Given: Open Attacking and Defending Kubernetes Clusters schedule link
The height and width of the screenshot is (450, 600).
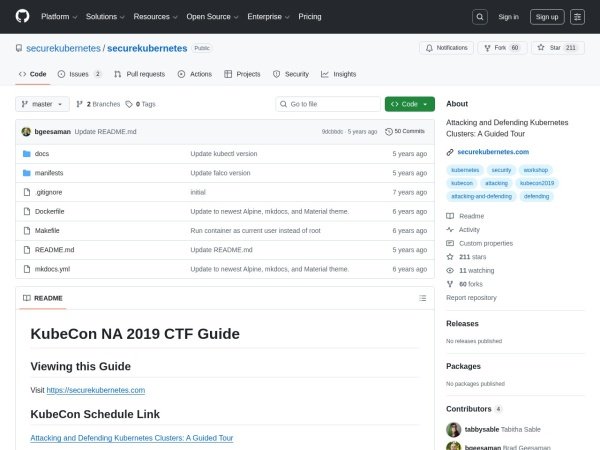Looking at the screenshot, I should pyautogui.click(x=132, y=438).
